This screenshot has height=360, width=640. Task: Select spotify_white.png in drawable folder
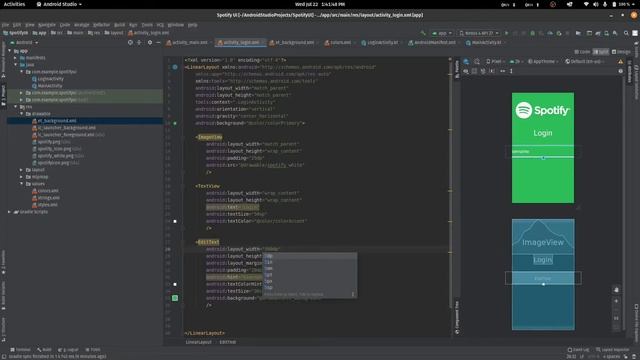(x=55, y=156)
